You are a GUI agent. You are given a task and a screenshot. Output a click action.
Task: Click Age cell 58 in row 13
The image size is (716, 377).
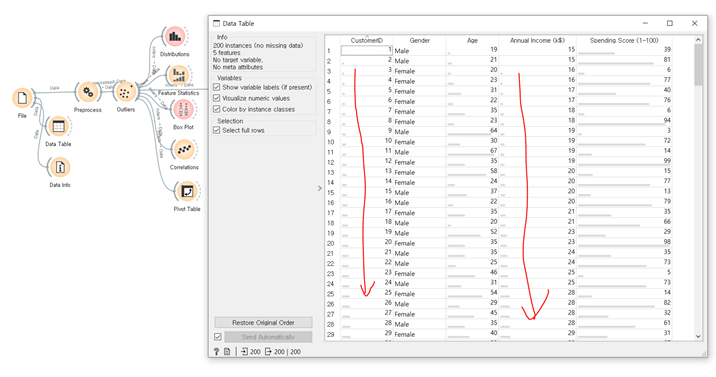pos(472,172)
